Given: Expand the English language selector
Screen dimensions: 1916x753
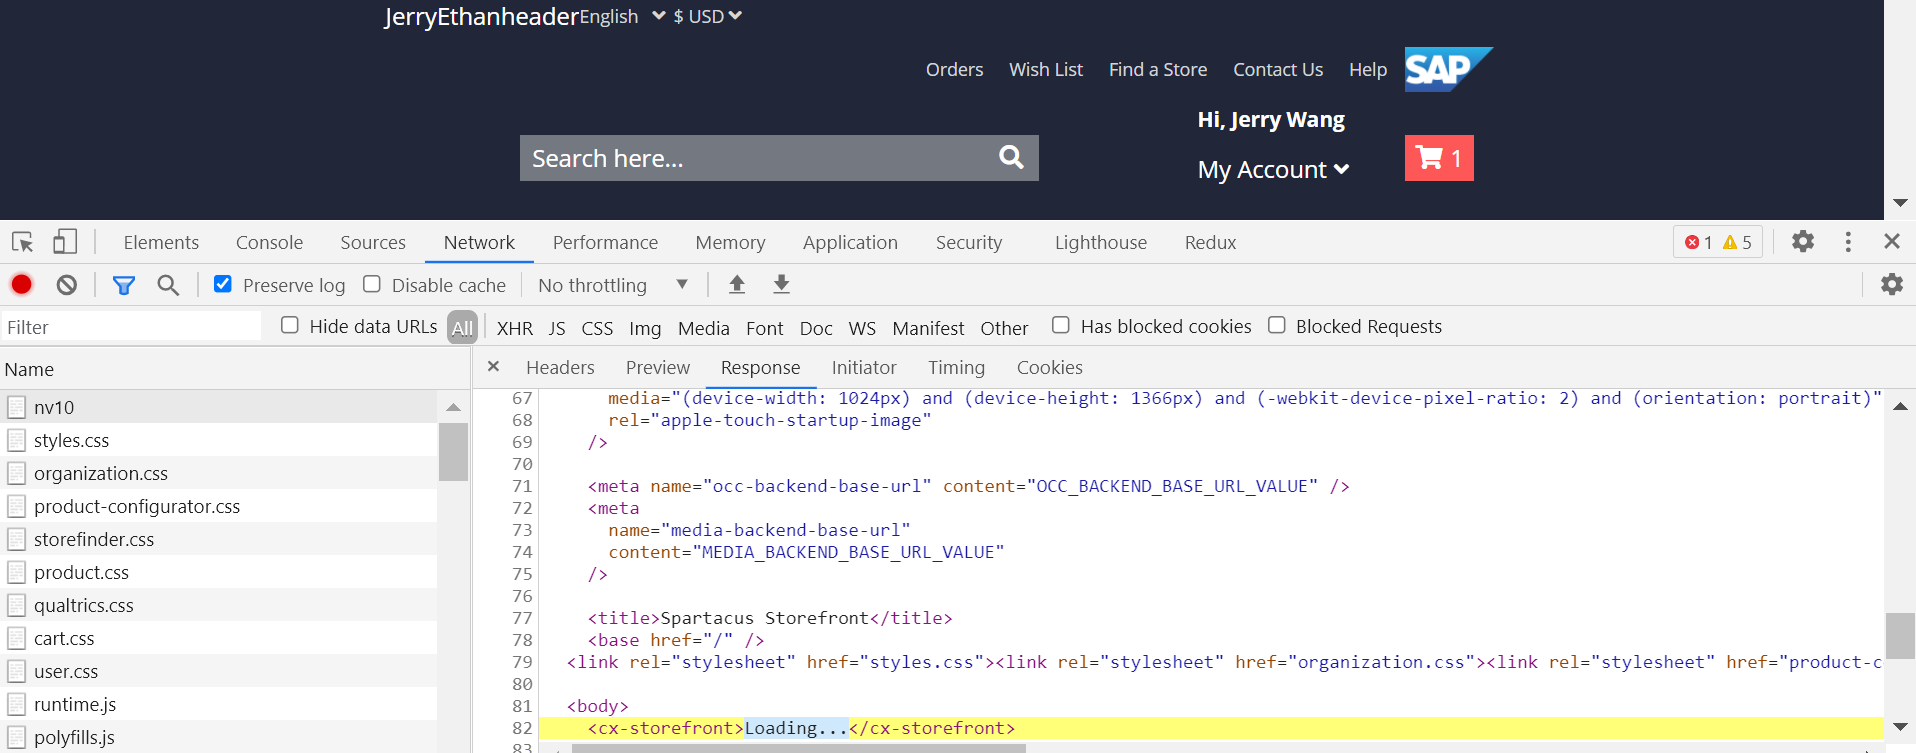Looking at the screenshot, I should [x=622, y=16].
